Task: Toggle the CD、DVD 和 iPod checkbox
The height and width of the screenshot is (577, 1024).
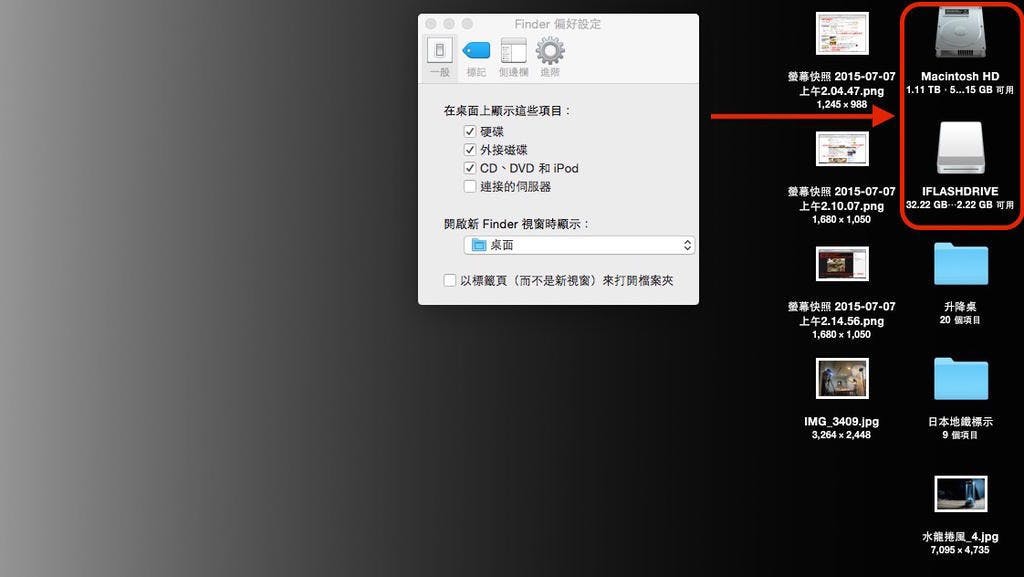Action: [x=470, y=168]
